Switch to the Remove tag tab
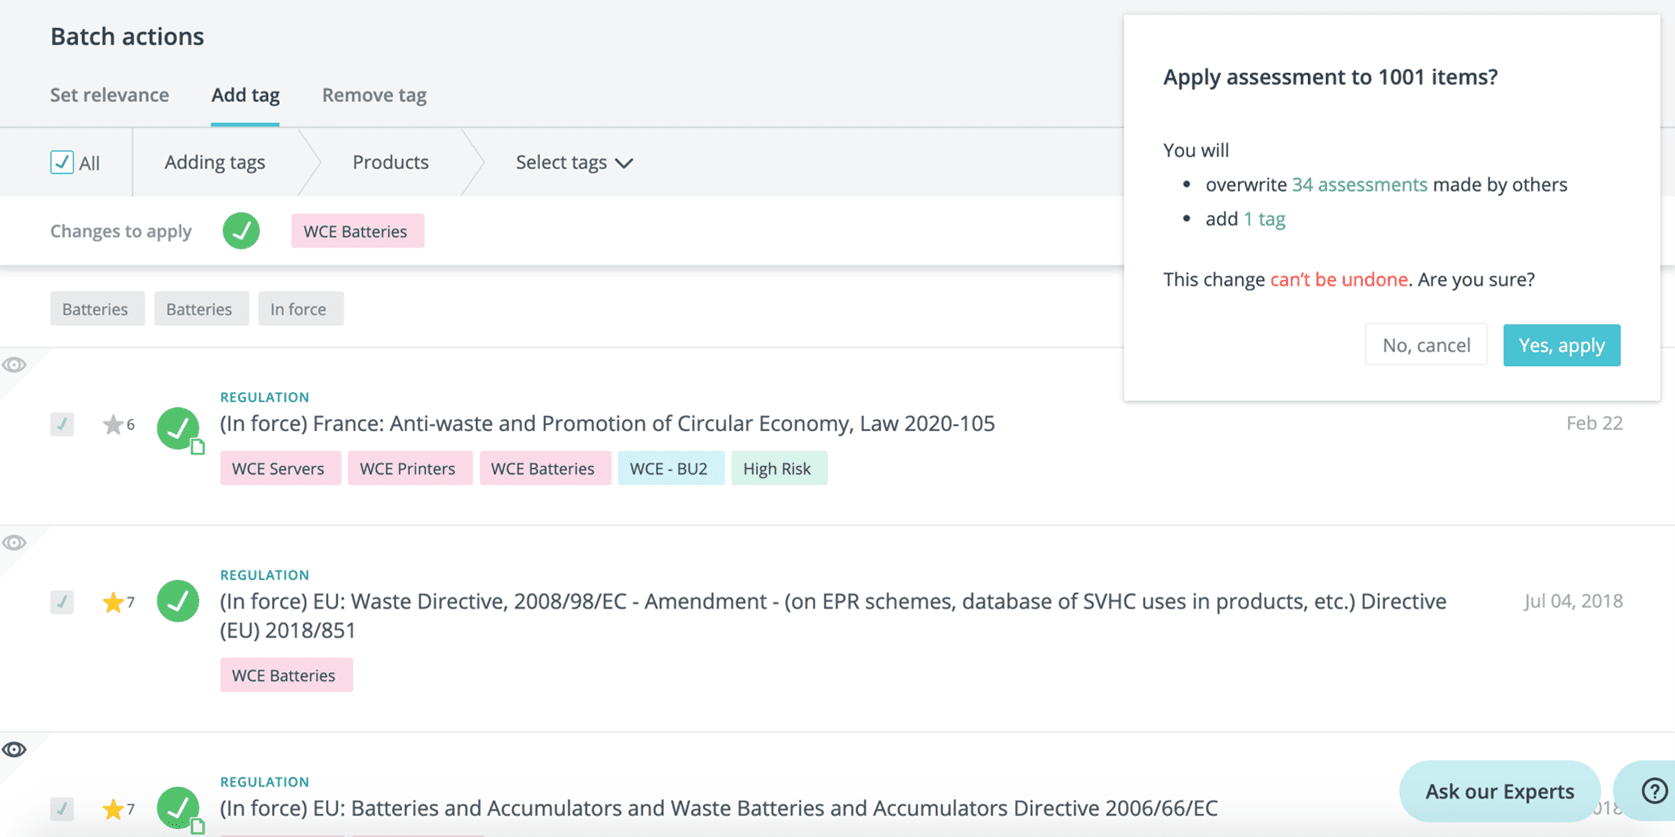1675x837 pixels. pyautogui.click(x=374, y=95)
